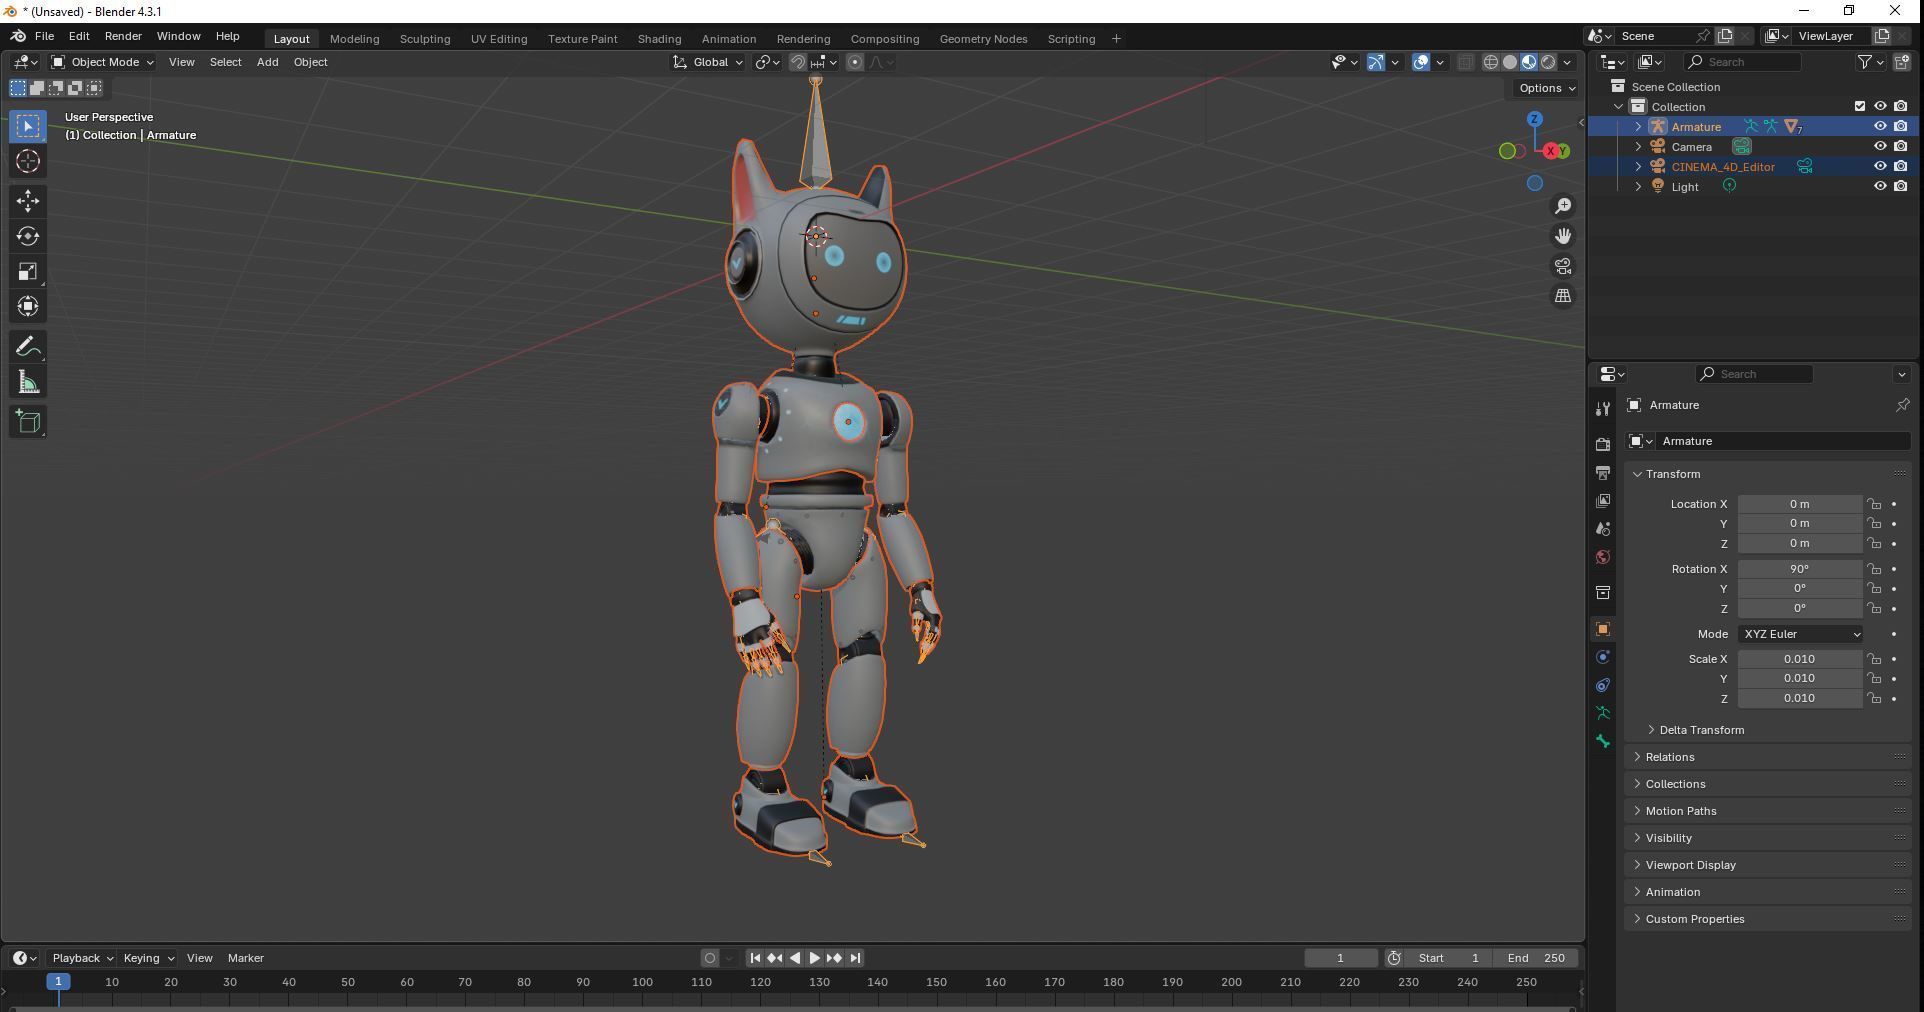Image resolution: width=1924 pixels, height=1012 pixels.
Task: Toggle the camera view icon
Action: (1562, 266)
